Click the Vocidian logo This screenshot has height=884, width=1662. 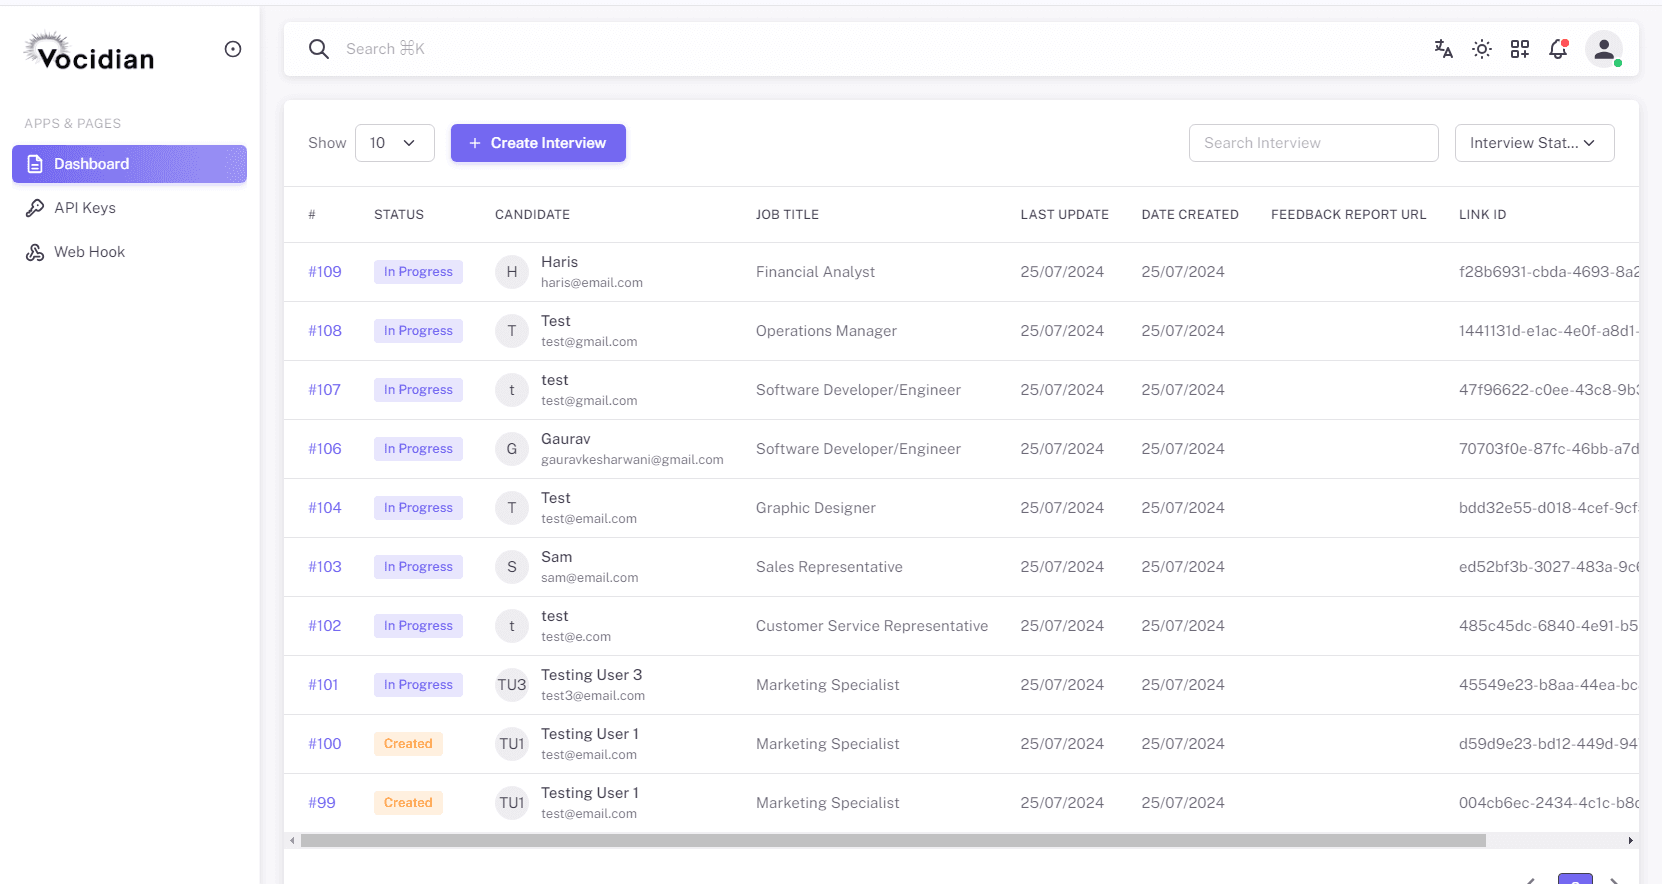(90, 52)
